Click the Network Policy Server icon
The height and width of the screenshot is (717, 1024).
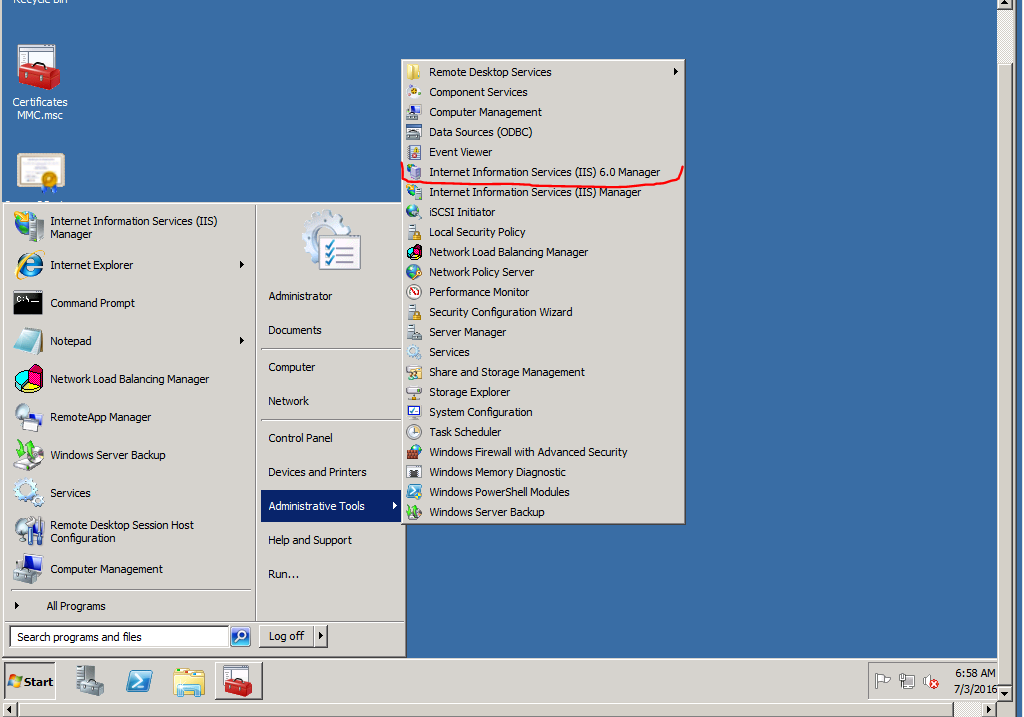tap(413, 272)
